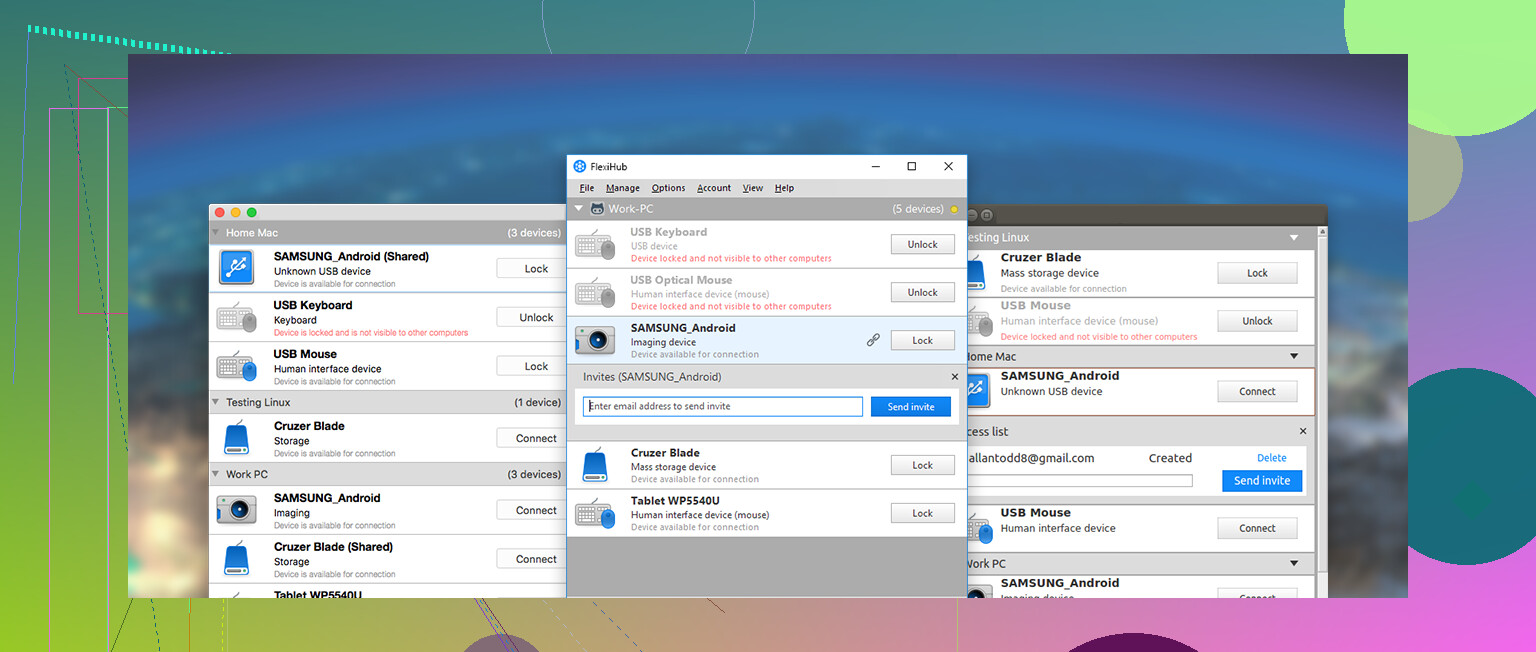Click the Send invite button in Invites panel
1536x652 pixels.
[x=910, y=407]
